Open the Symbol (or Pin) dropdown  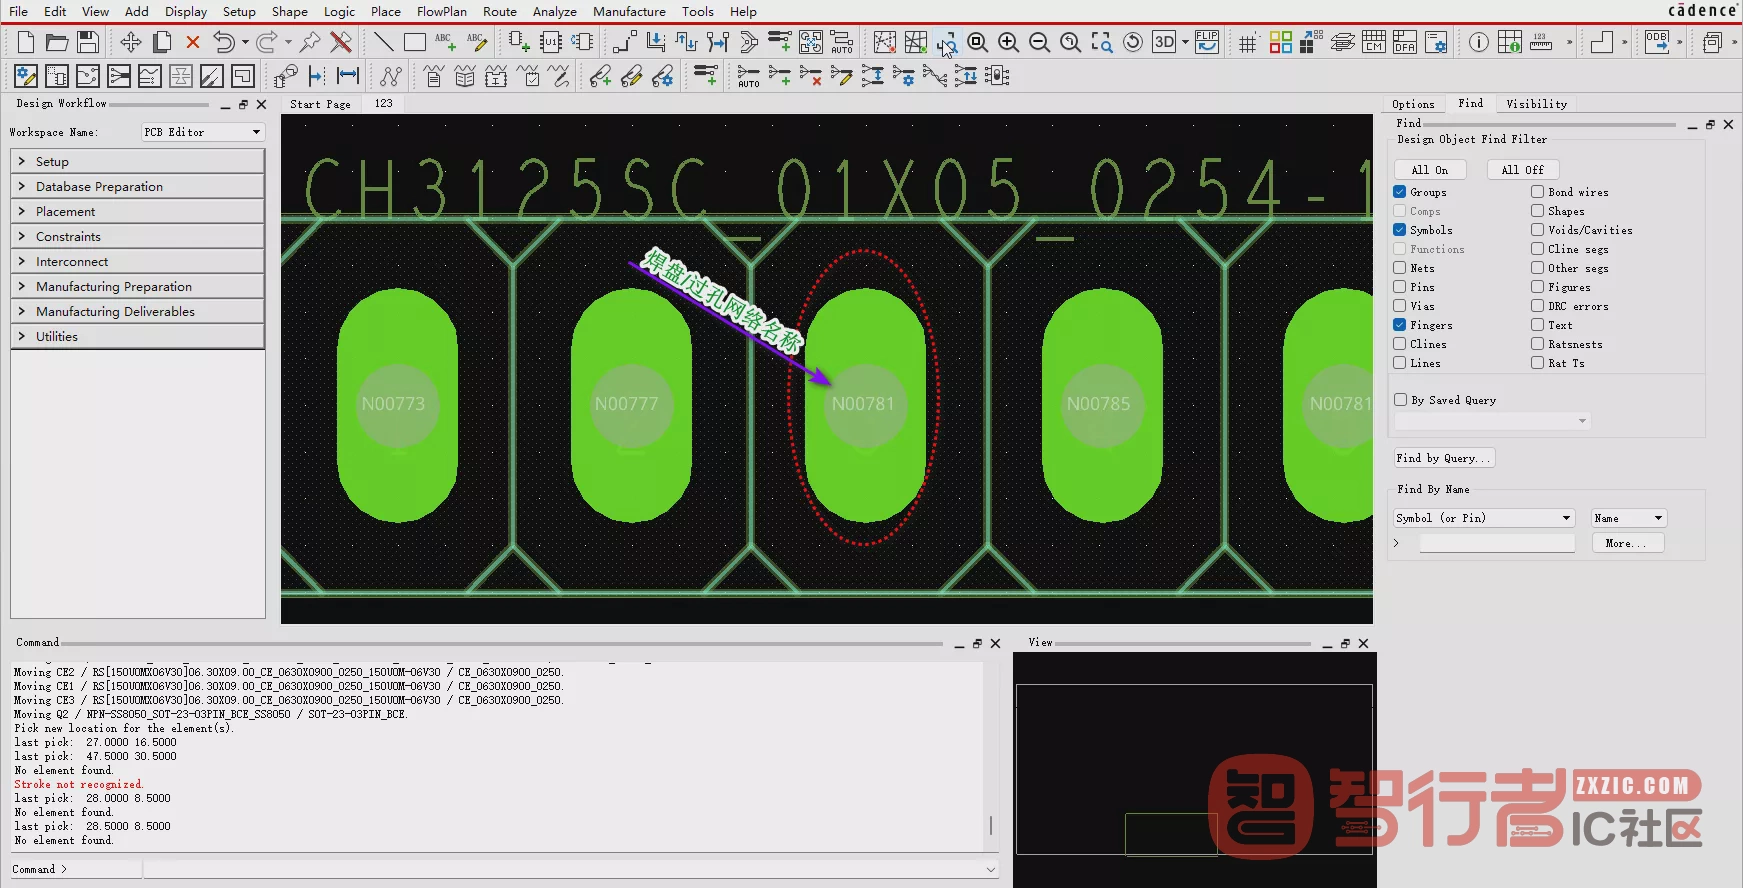pyautogui.click(x=1484, y=518)
